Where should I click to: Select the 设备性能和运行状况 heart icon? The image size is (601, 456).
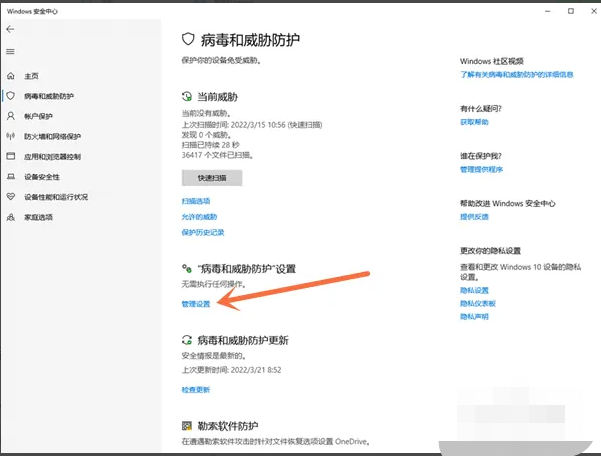(10, 196)
